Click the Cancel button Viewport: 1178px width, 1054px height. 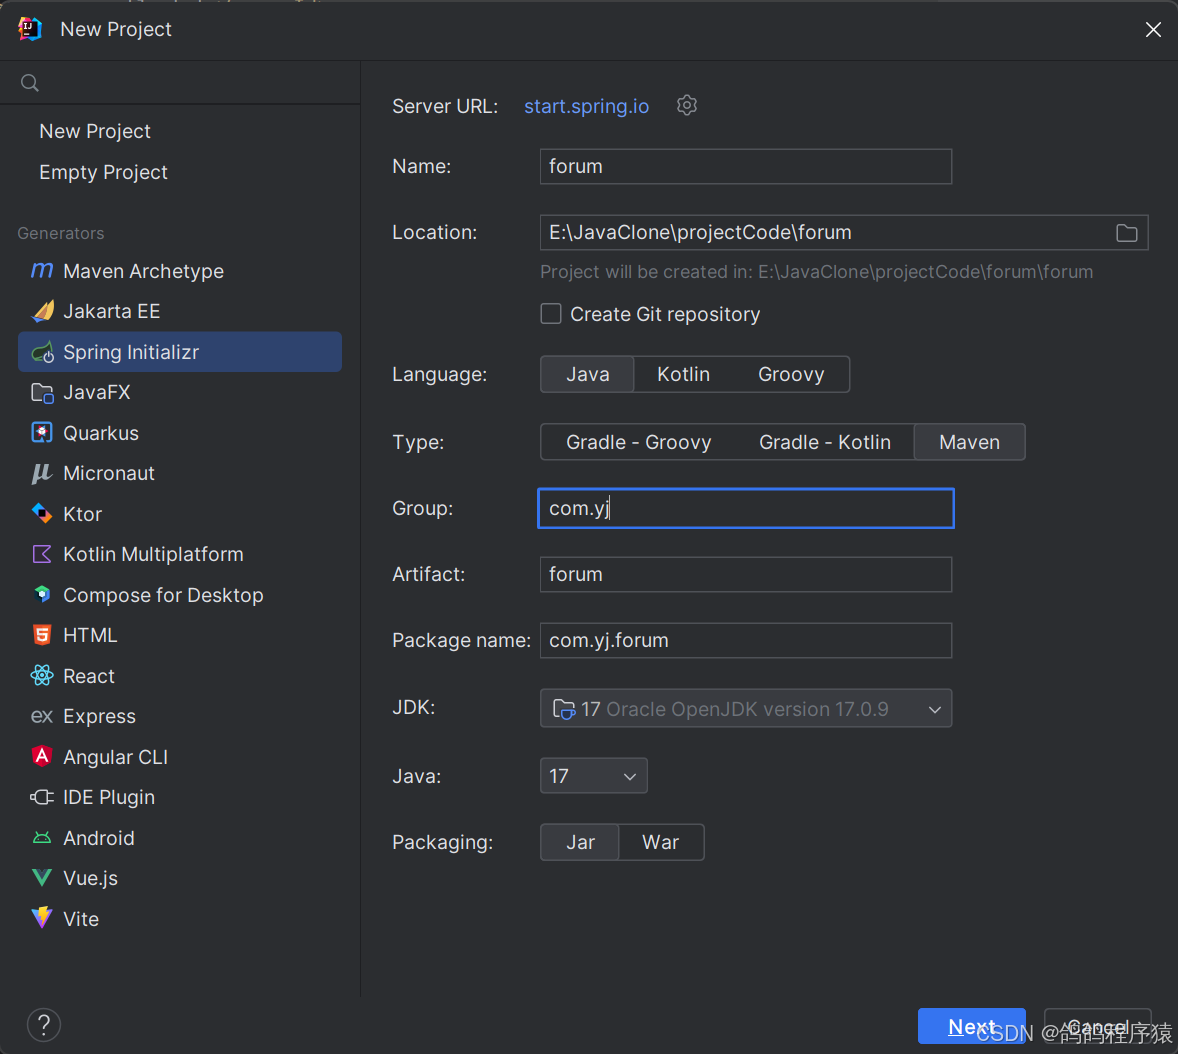[1098, 1026]
